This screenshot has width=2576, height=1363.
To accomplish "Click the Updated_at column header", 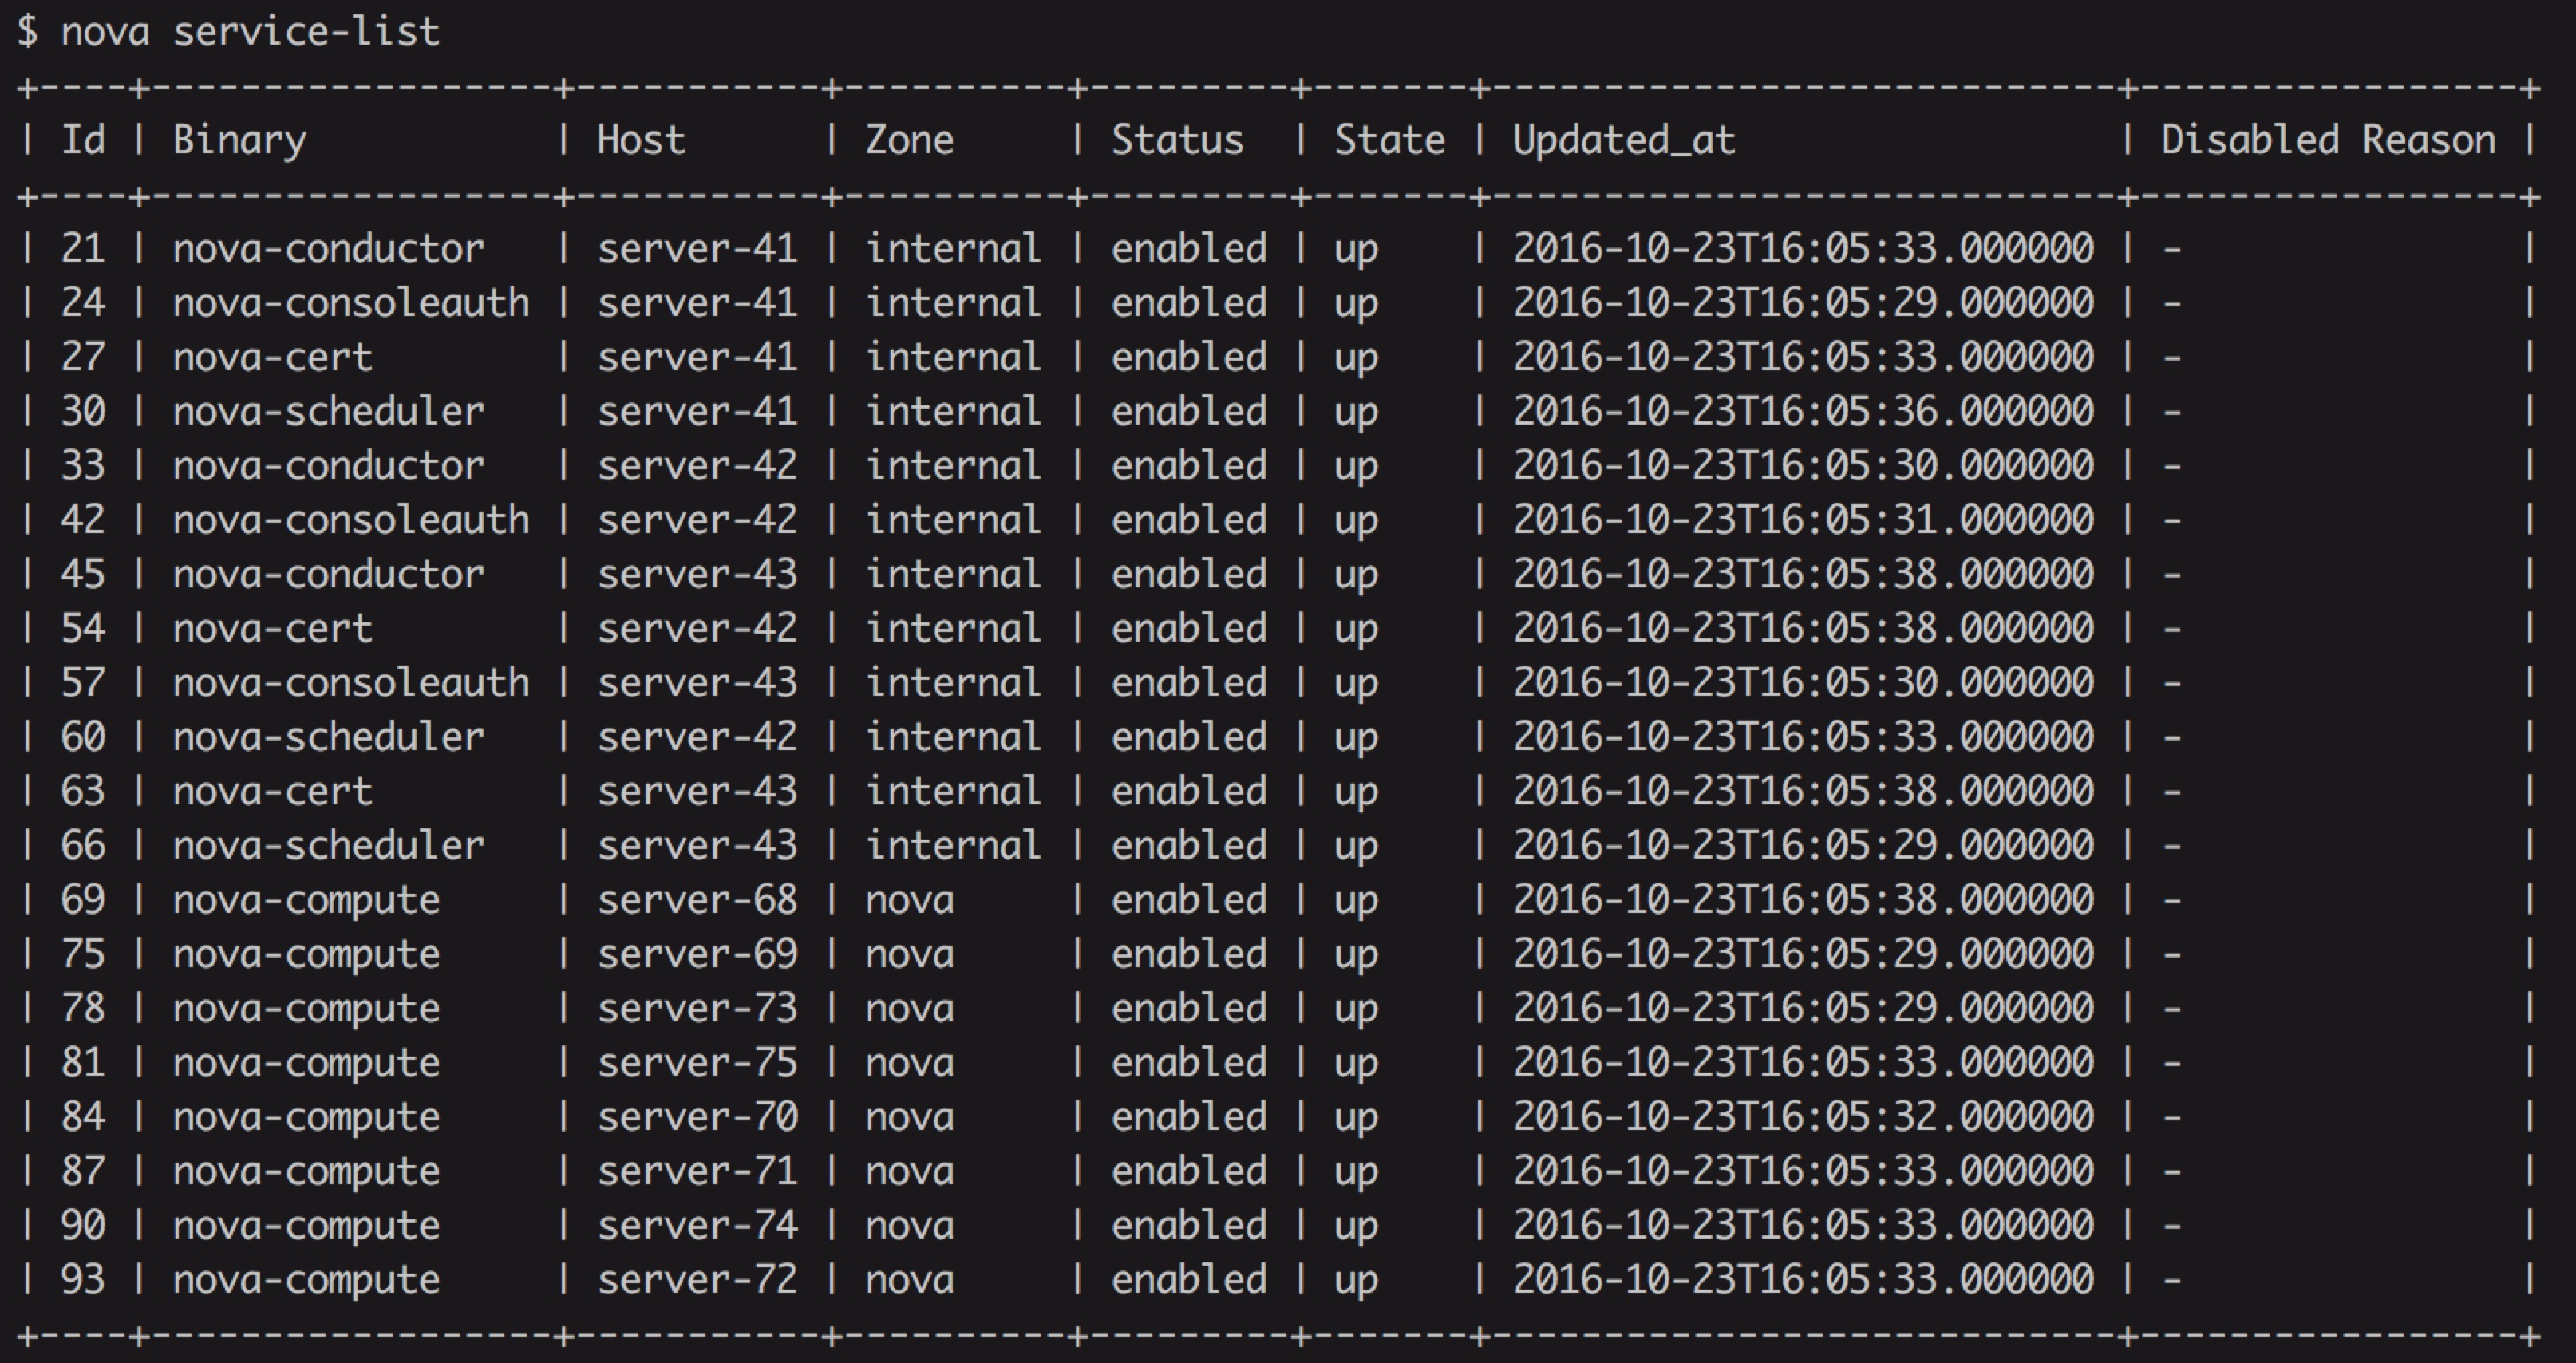I will point(1623,141).
